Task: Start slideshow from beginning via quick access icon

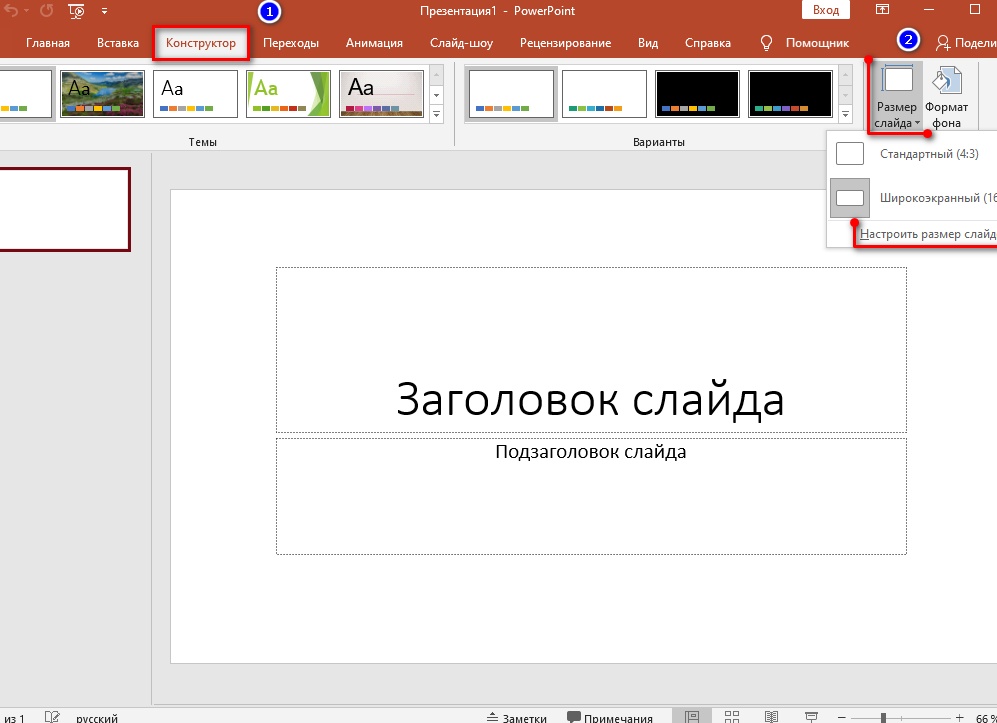Action: [76, 11]
